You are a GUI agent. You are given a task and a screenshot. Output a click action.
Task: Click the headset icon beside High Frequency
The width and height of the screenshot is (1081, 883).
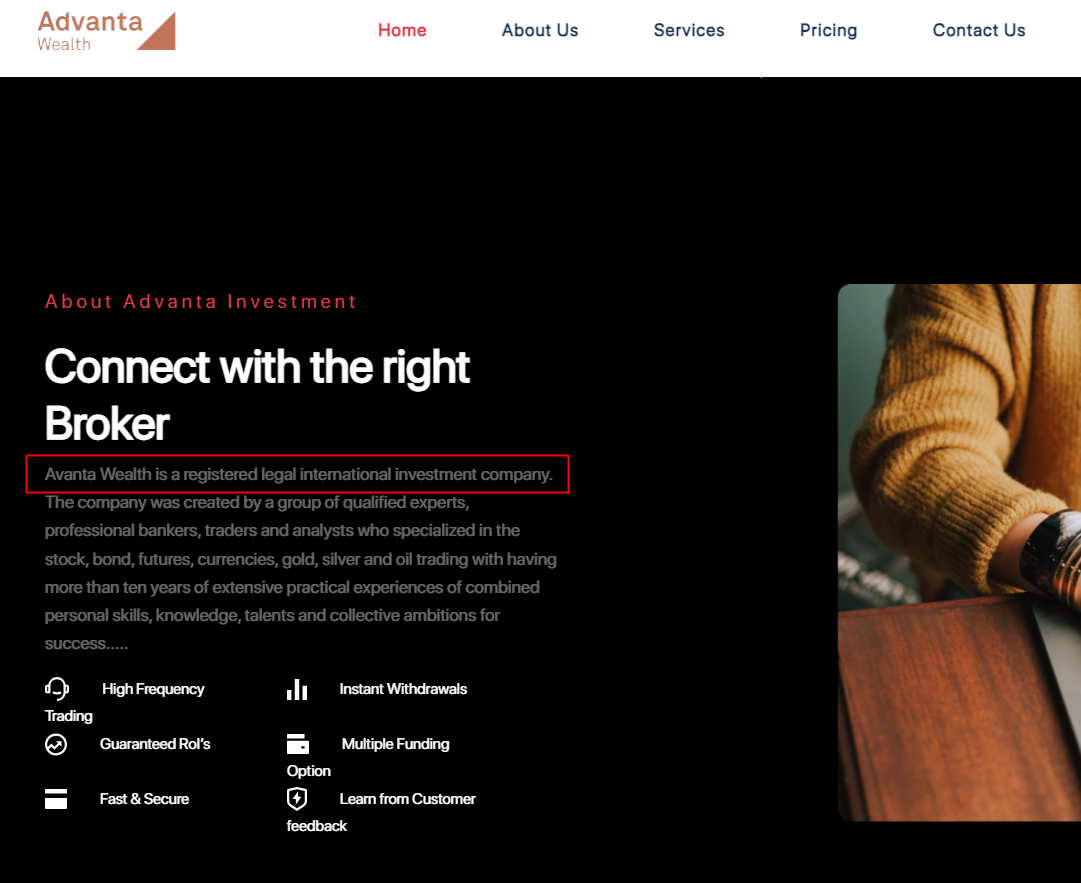(57, 689)
